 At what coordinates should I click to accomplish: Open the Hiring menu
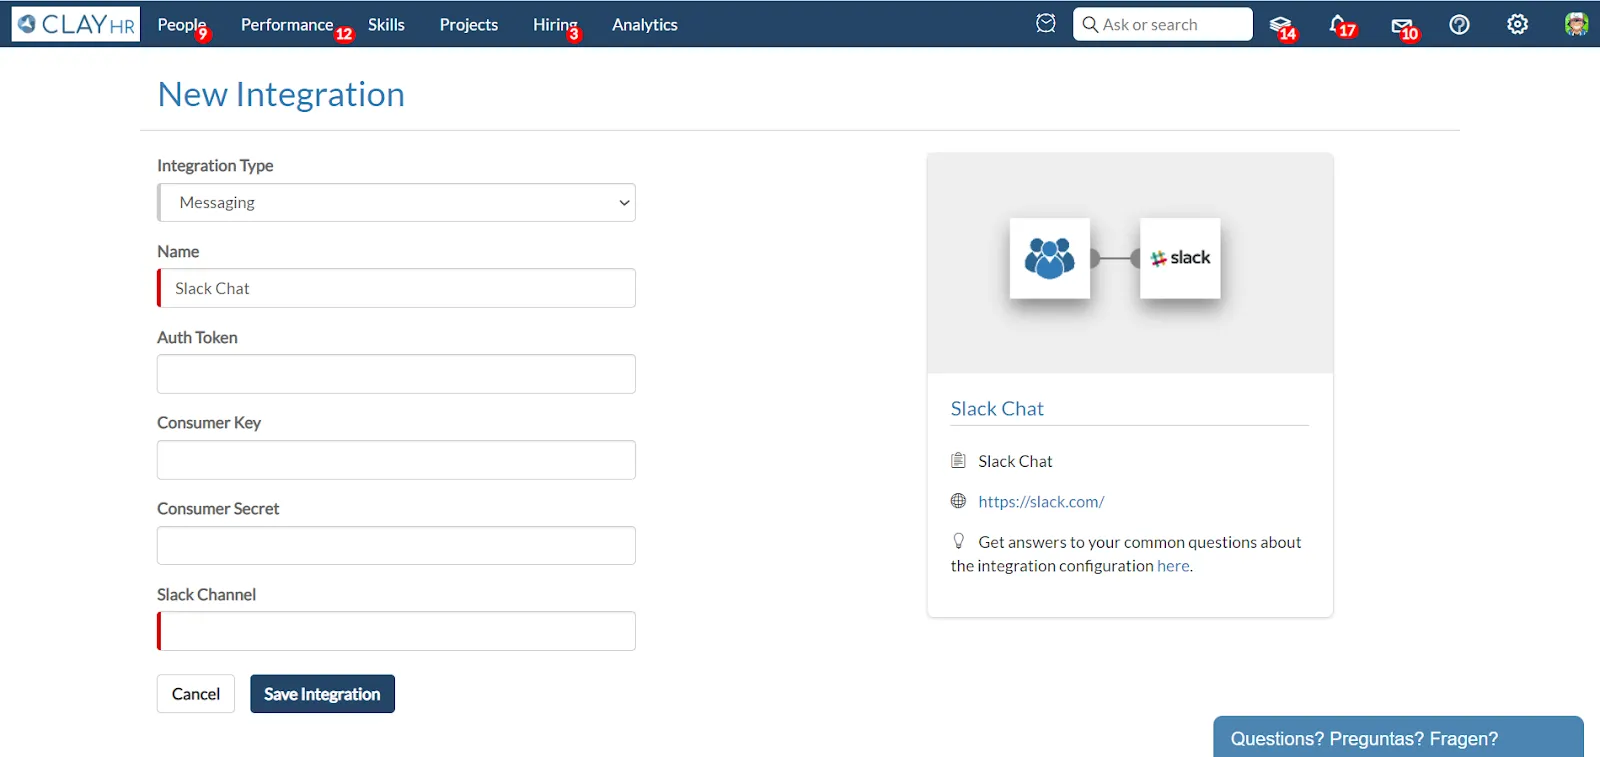click(554, 24)
